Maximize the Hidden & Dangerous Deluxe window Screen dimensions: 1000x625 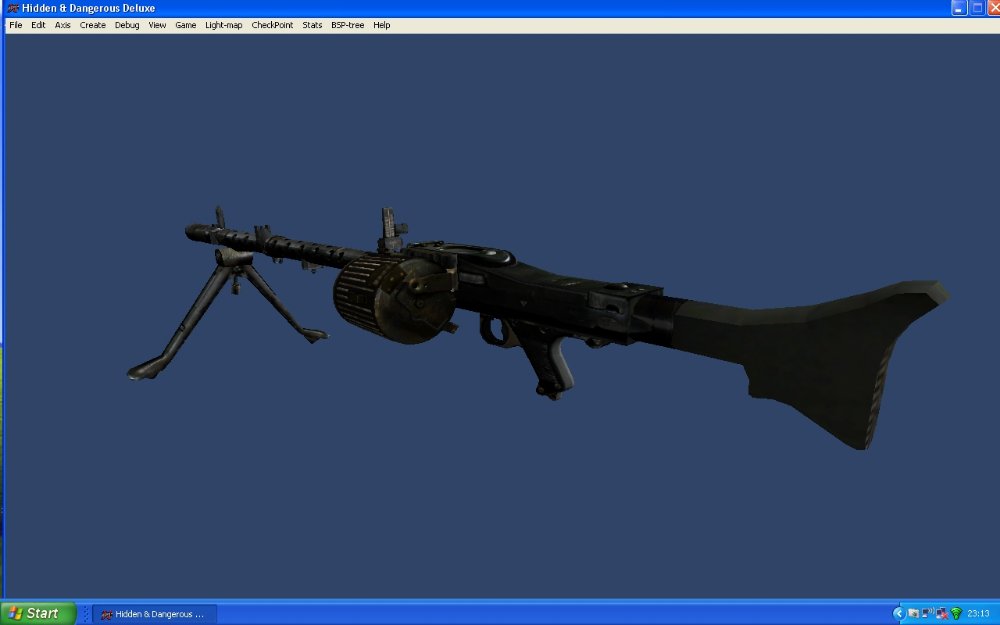[976, 8]
